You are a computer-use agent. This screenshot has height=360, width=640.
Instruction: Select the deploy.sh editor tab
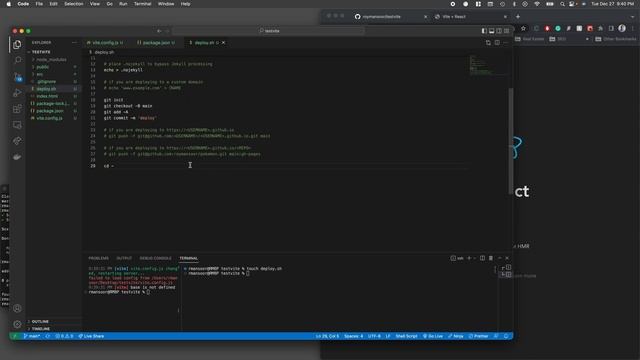point(204,42)
